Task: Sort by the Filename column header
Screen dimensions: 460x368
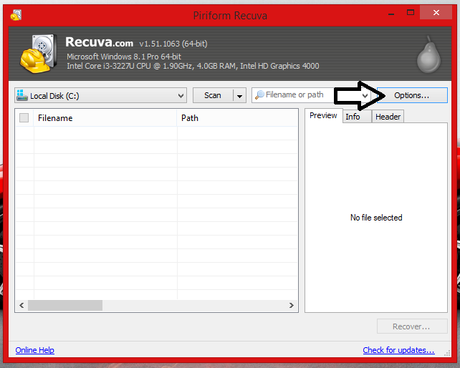Action: [105, 118]
